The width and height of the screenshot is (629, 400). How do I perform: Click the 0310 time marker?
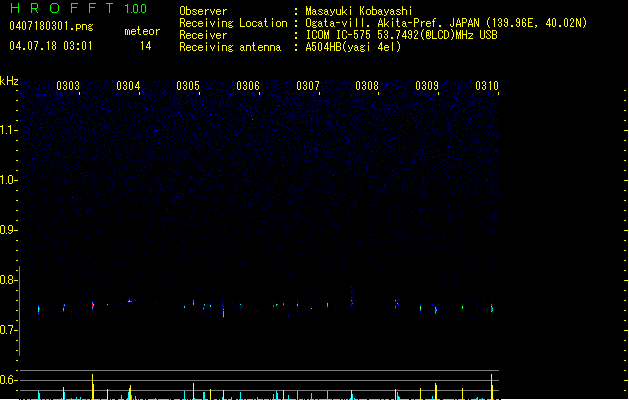coord(487,86)
